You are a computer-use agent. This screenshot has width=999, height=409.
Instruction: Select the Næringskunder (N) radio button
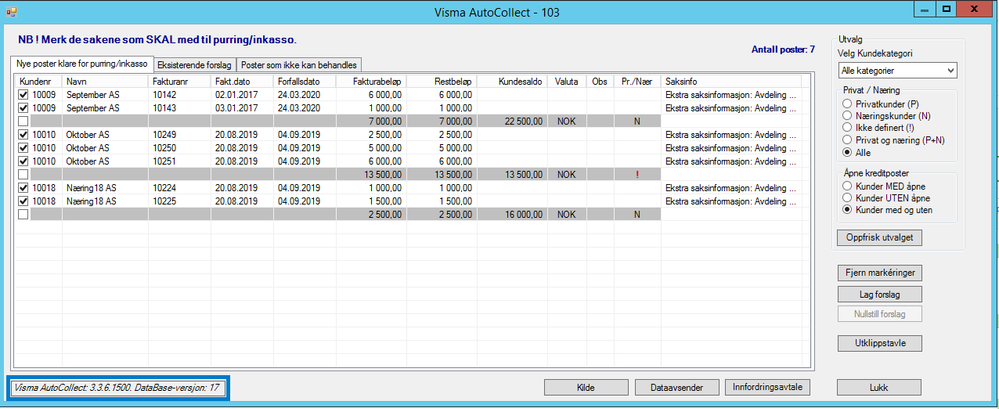pyautogui.click(x=846, y=115)
